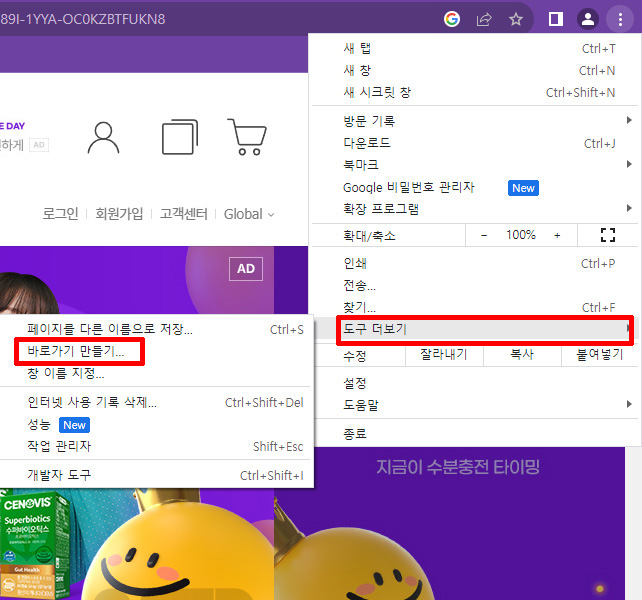642x600 pixels.
Task: Select 창 이름 지정... item
Action: coord(156,373)
